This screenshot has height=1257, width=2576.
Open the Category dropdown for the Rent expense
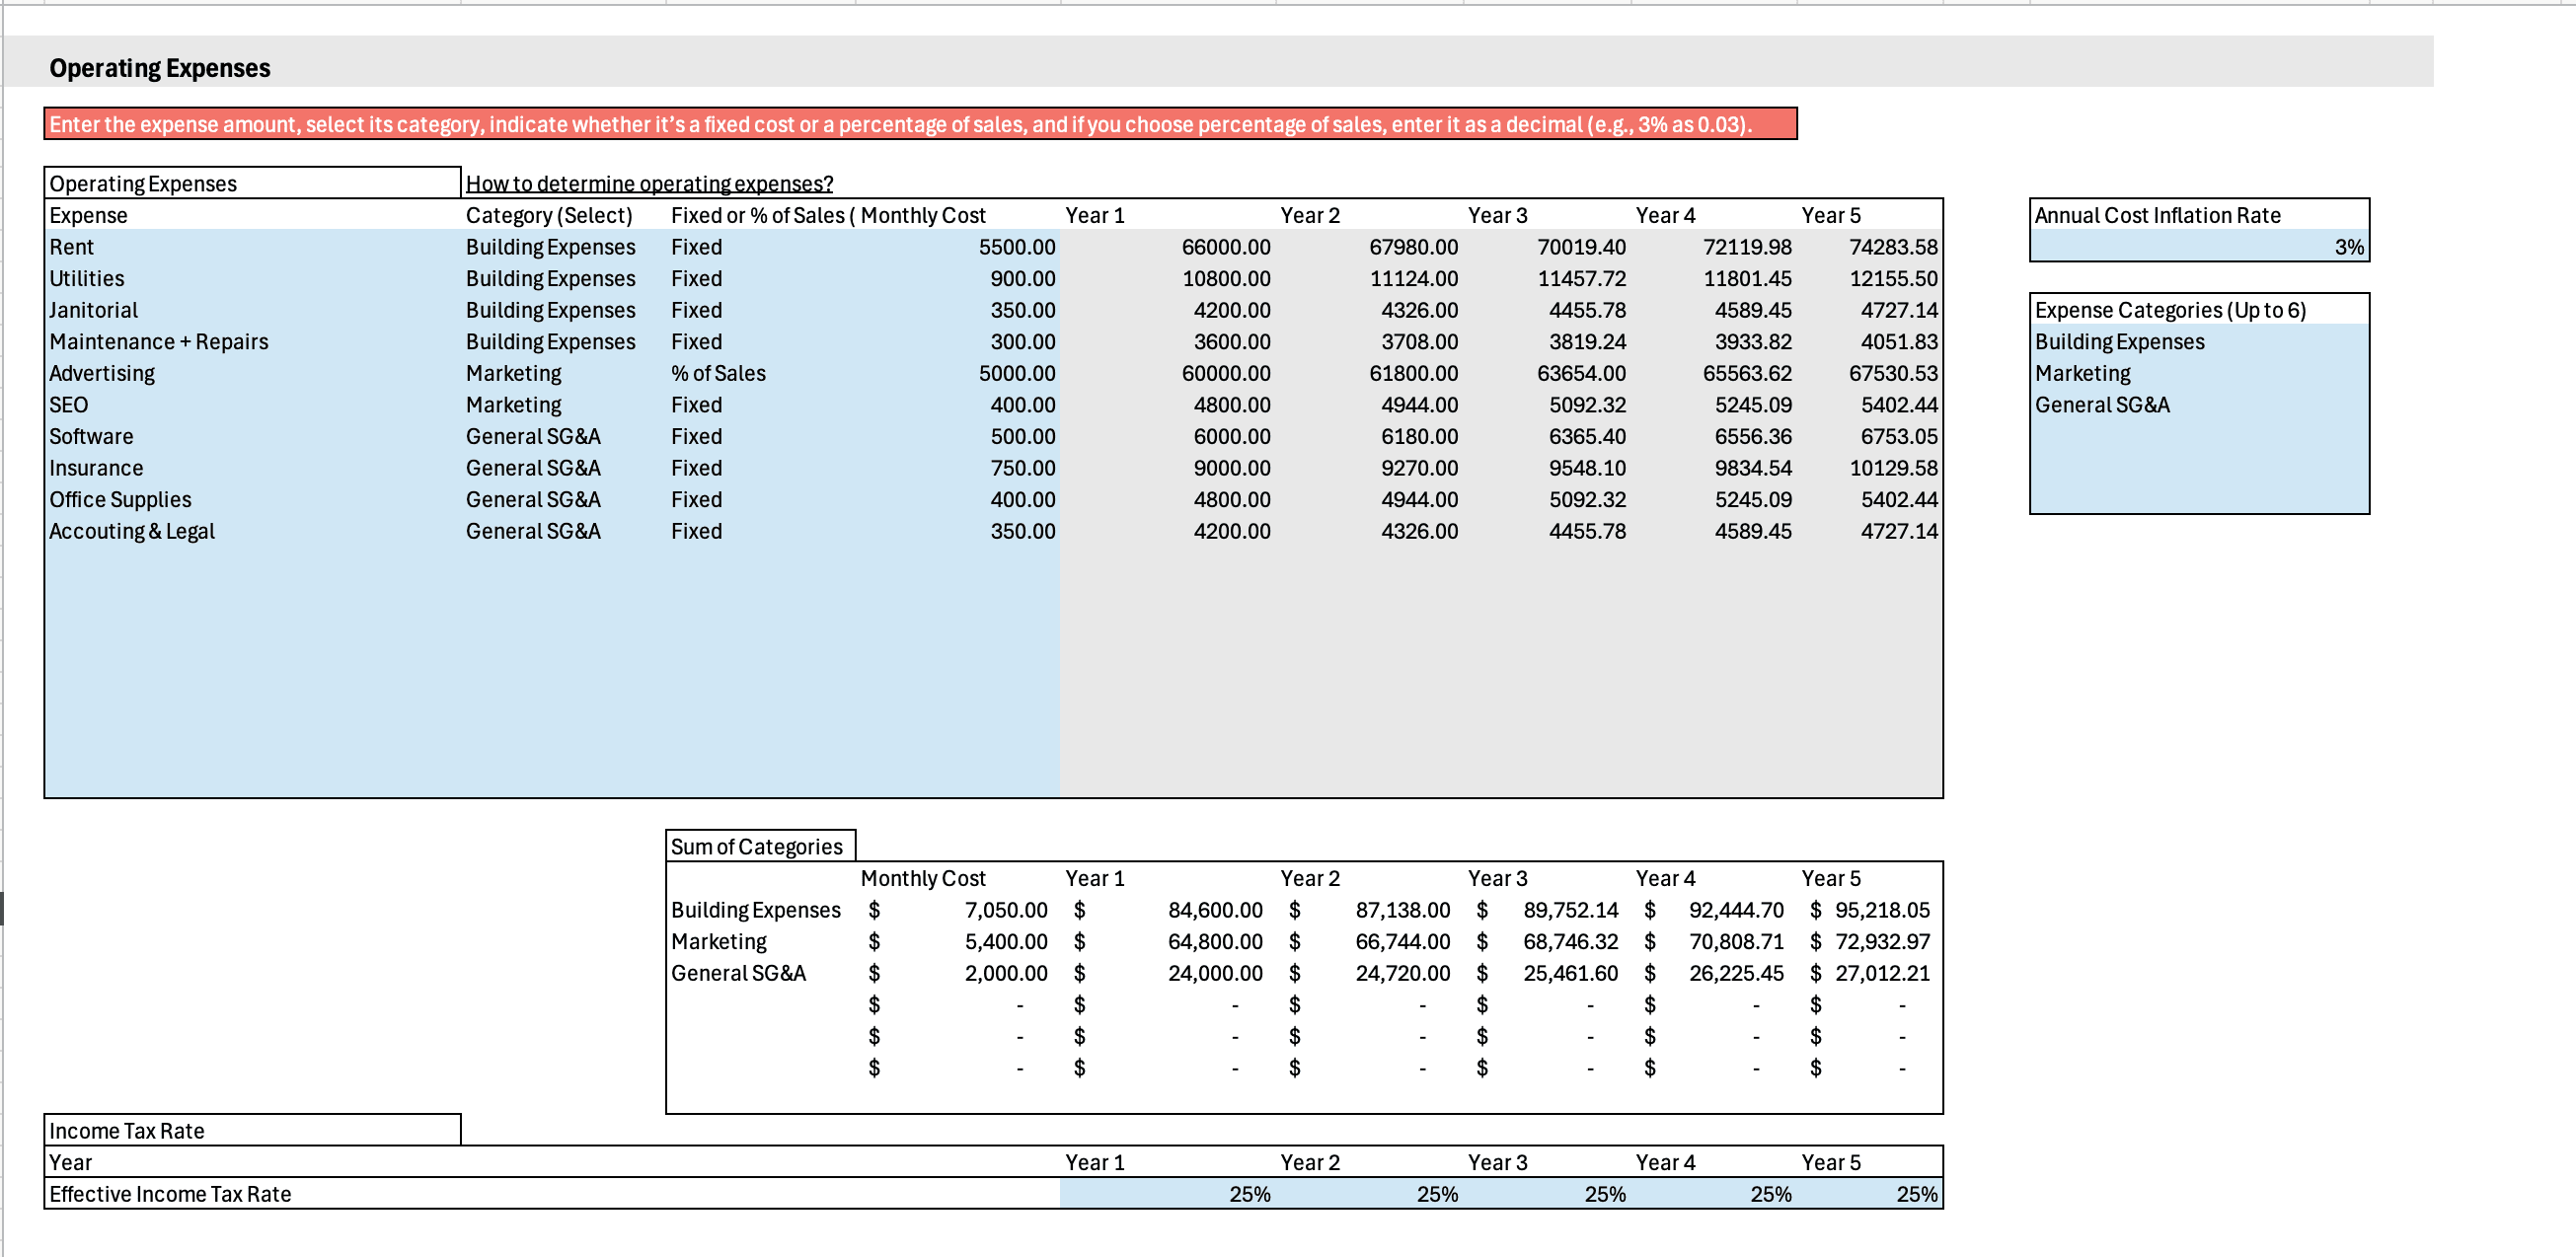[550, 247]
